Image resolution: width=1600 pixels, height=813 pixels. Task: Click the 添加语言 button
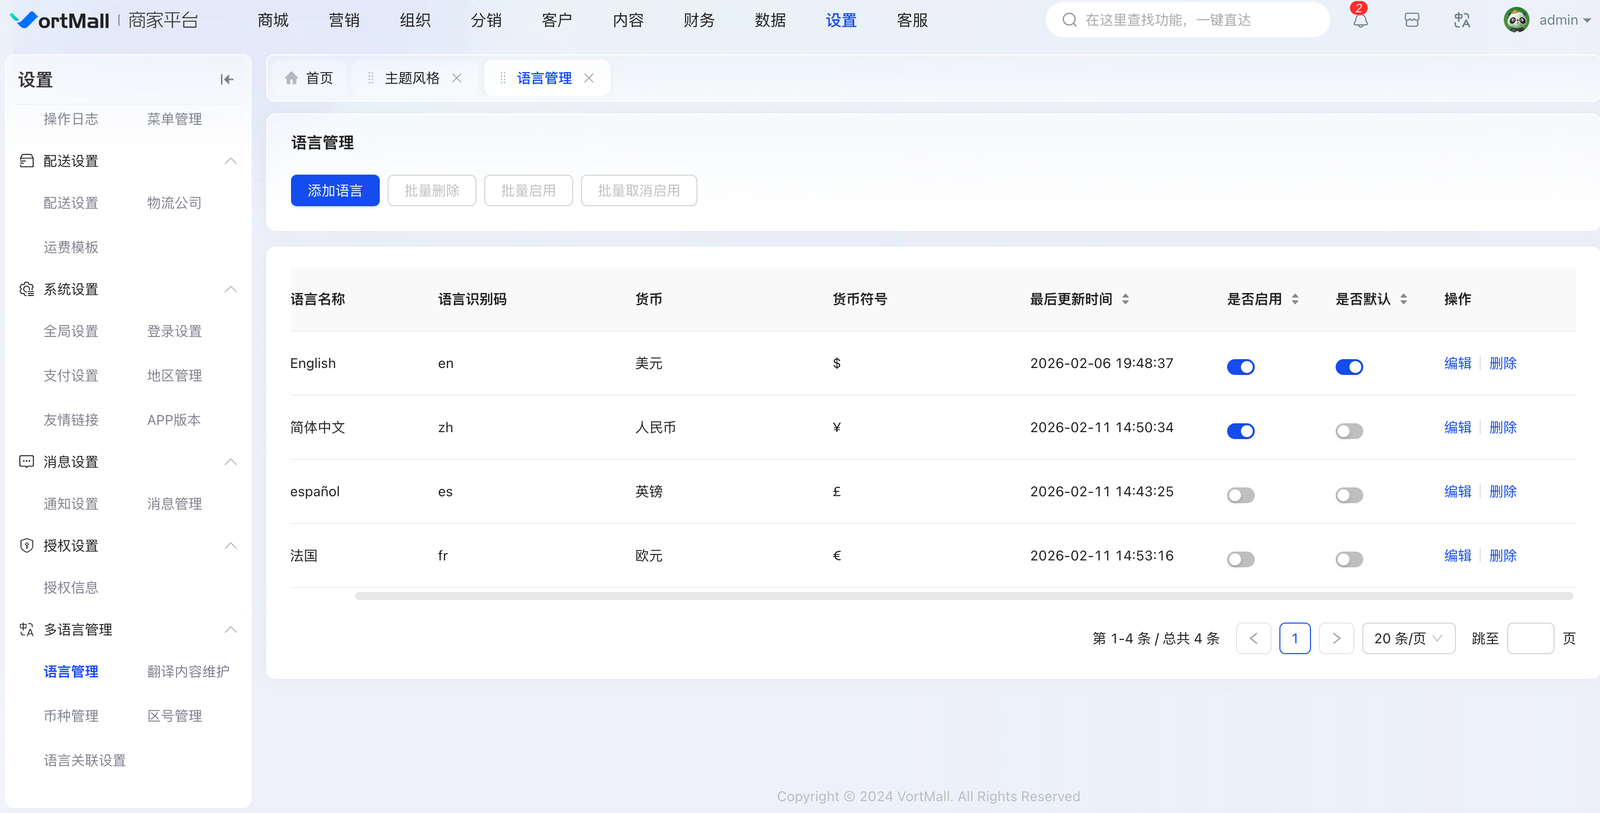coord(335,190)
